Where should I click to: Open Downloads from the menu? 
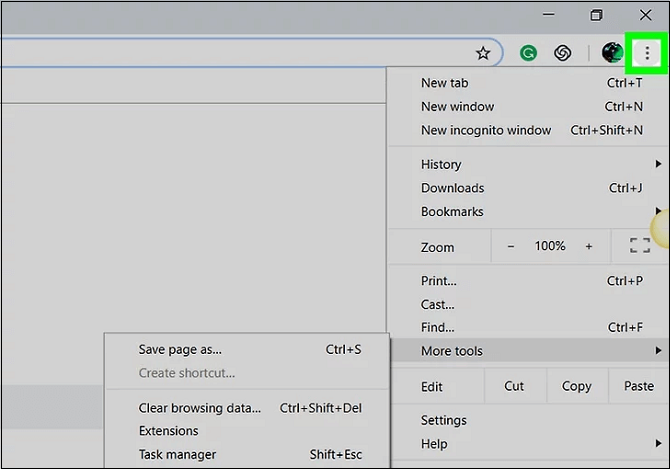(x=452, y=188)
